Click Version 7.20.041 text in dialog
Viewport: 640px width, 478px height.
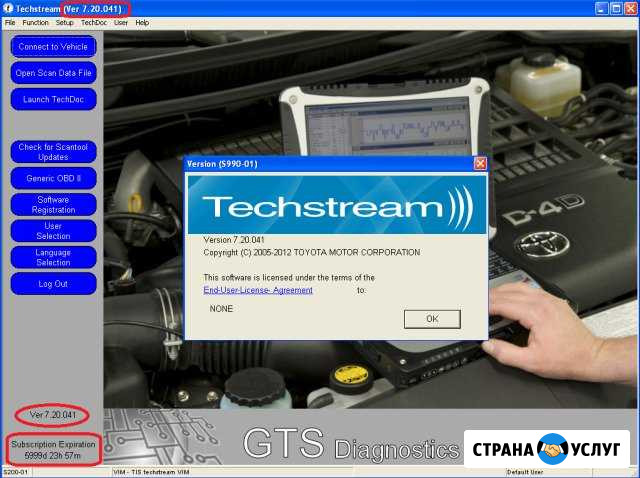tap(234, 240)
